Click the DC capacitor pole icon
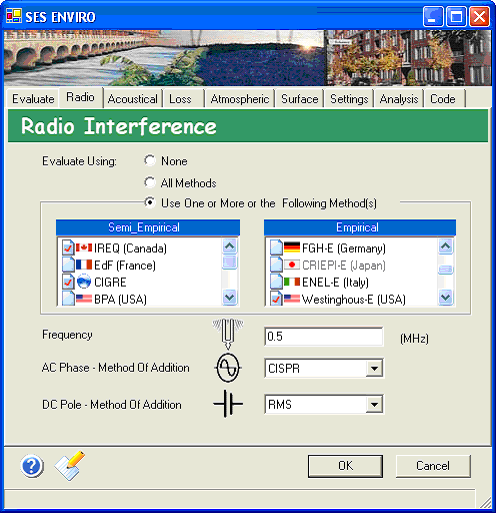 point(228,404)
